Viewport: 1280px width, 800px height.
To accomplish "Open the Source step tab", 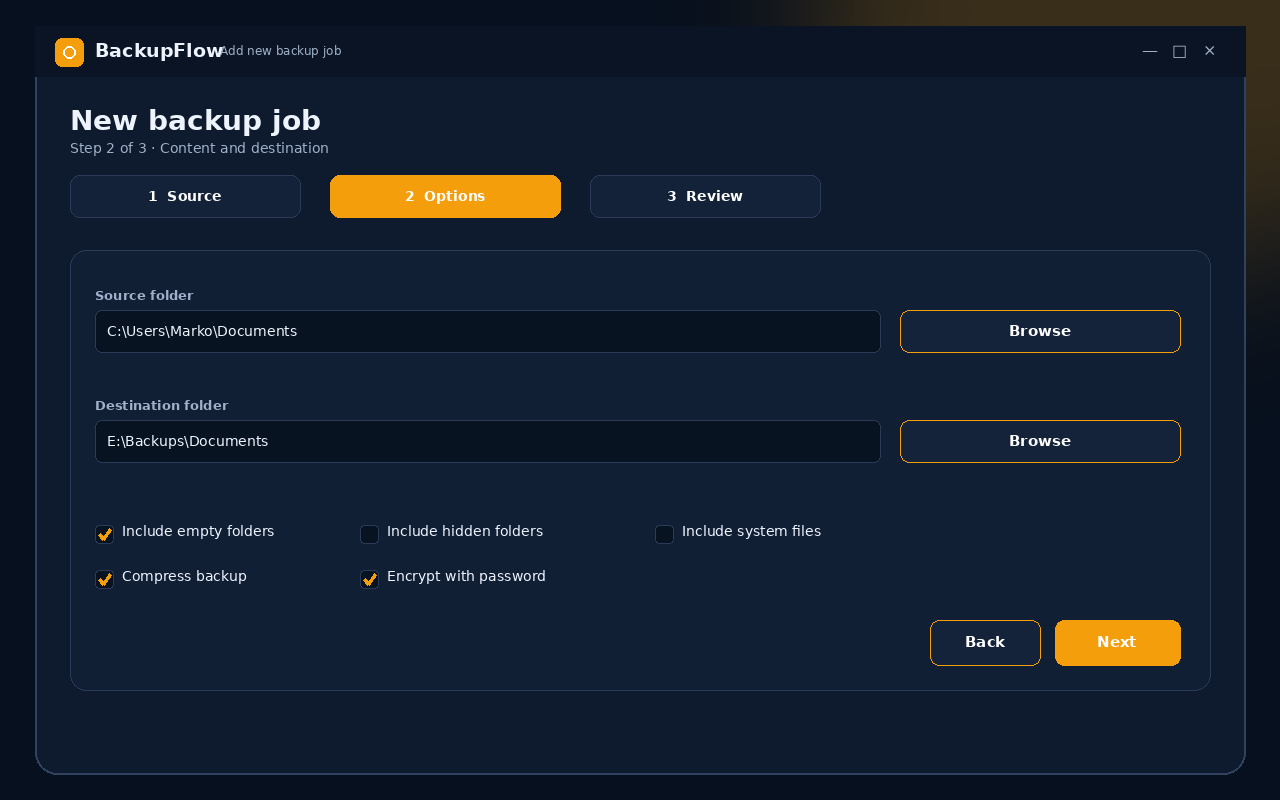I will (185, 196).
